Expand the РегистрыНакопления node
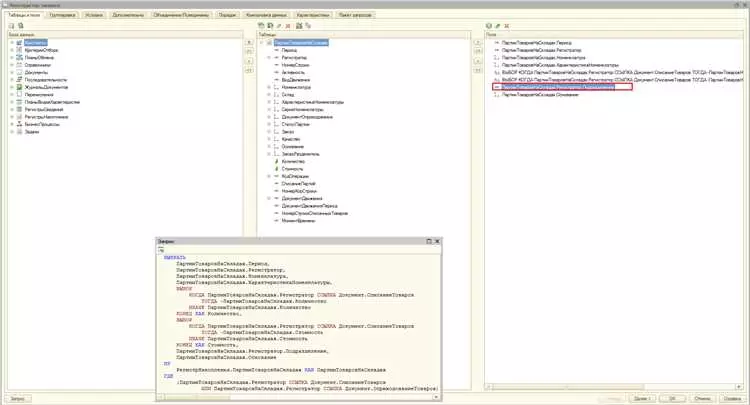Image resolution: width=750 pixels, height=405 pixels. [x=12, y=117]
